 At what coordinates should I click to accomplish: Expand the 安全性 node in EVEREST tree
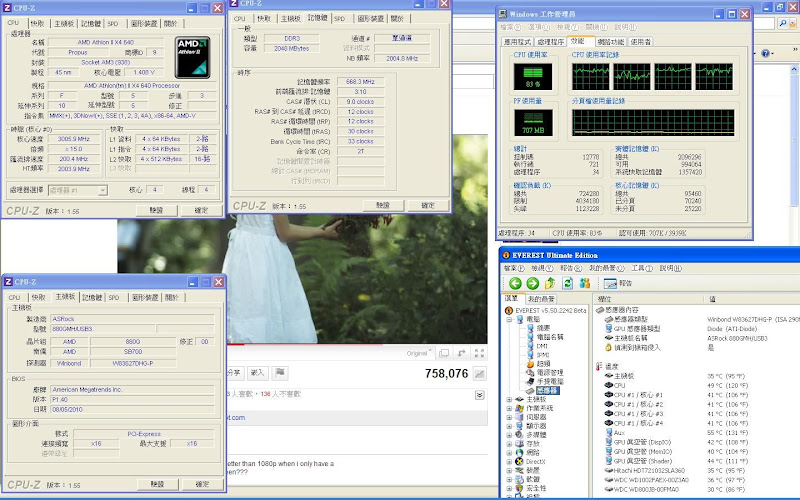click(x=509, y=488)
